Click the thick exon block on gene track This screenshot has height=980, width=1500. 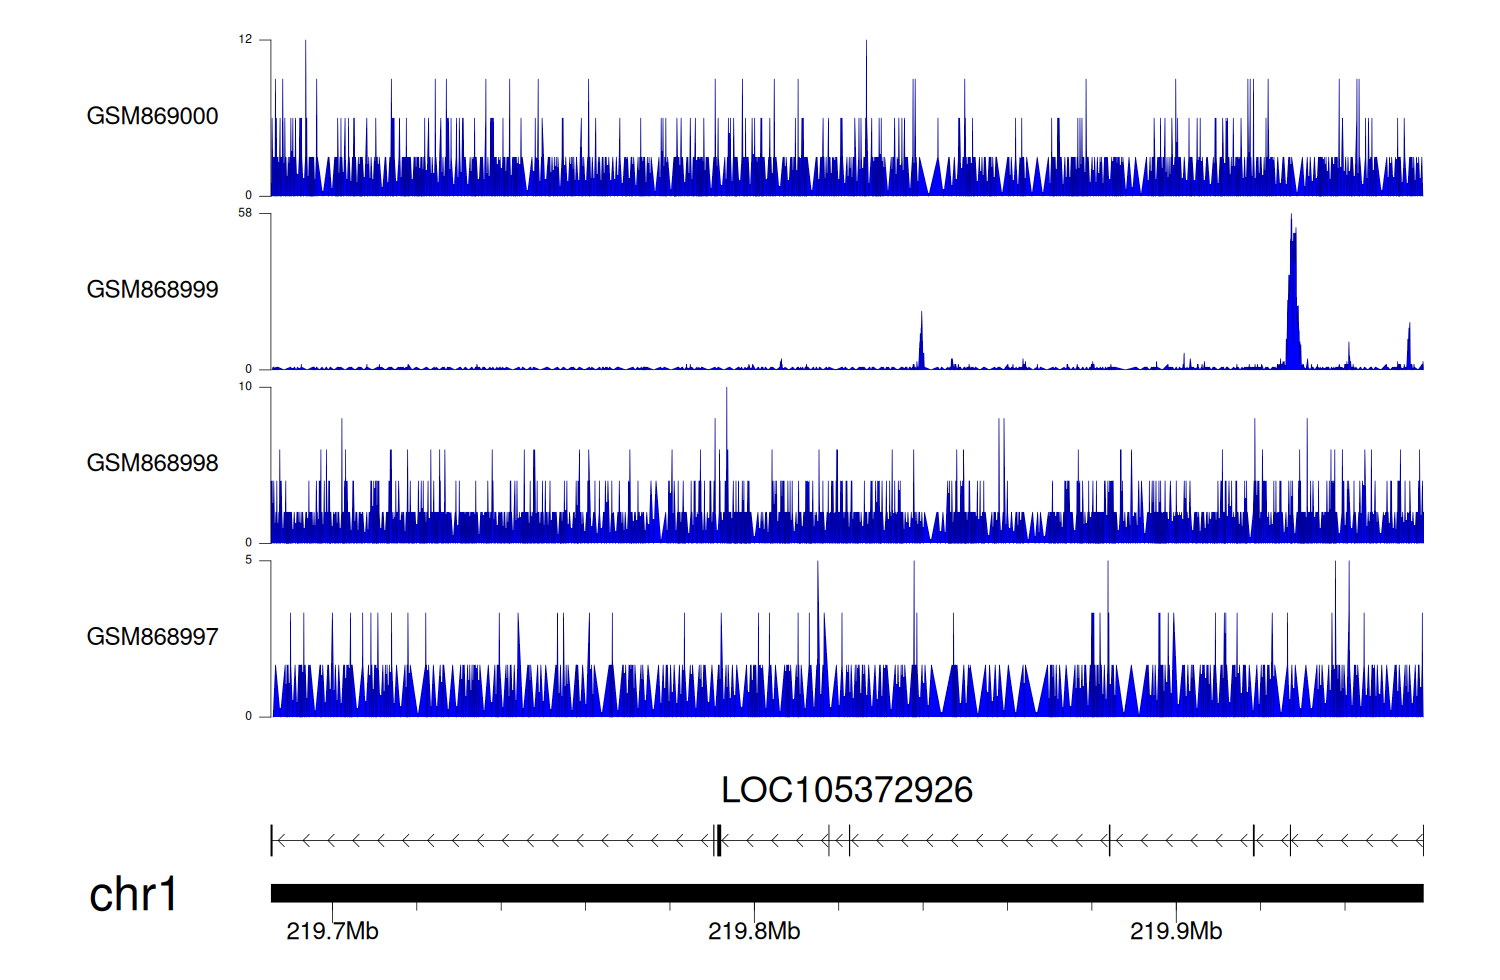point(718,841)
